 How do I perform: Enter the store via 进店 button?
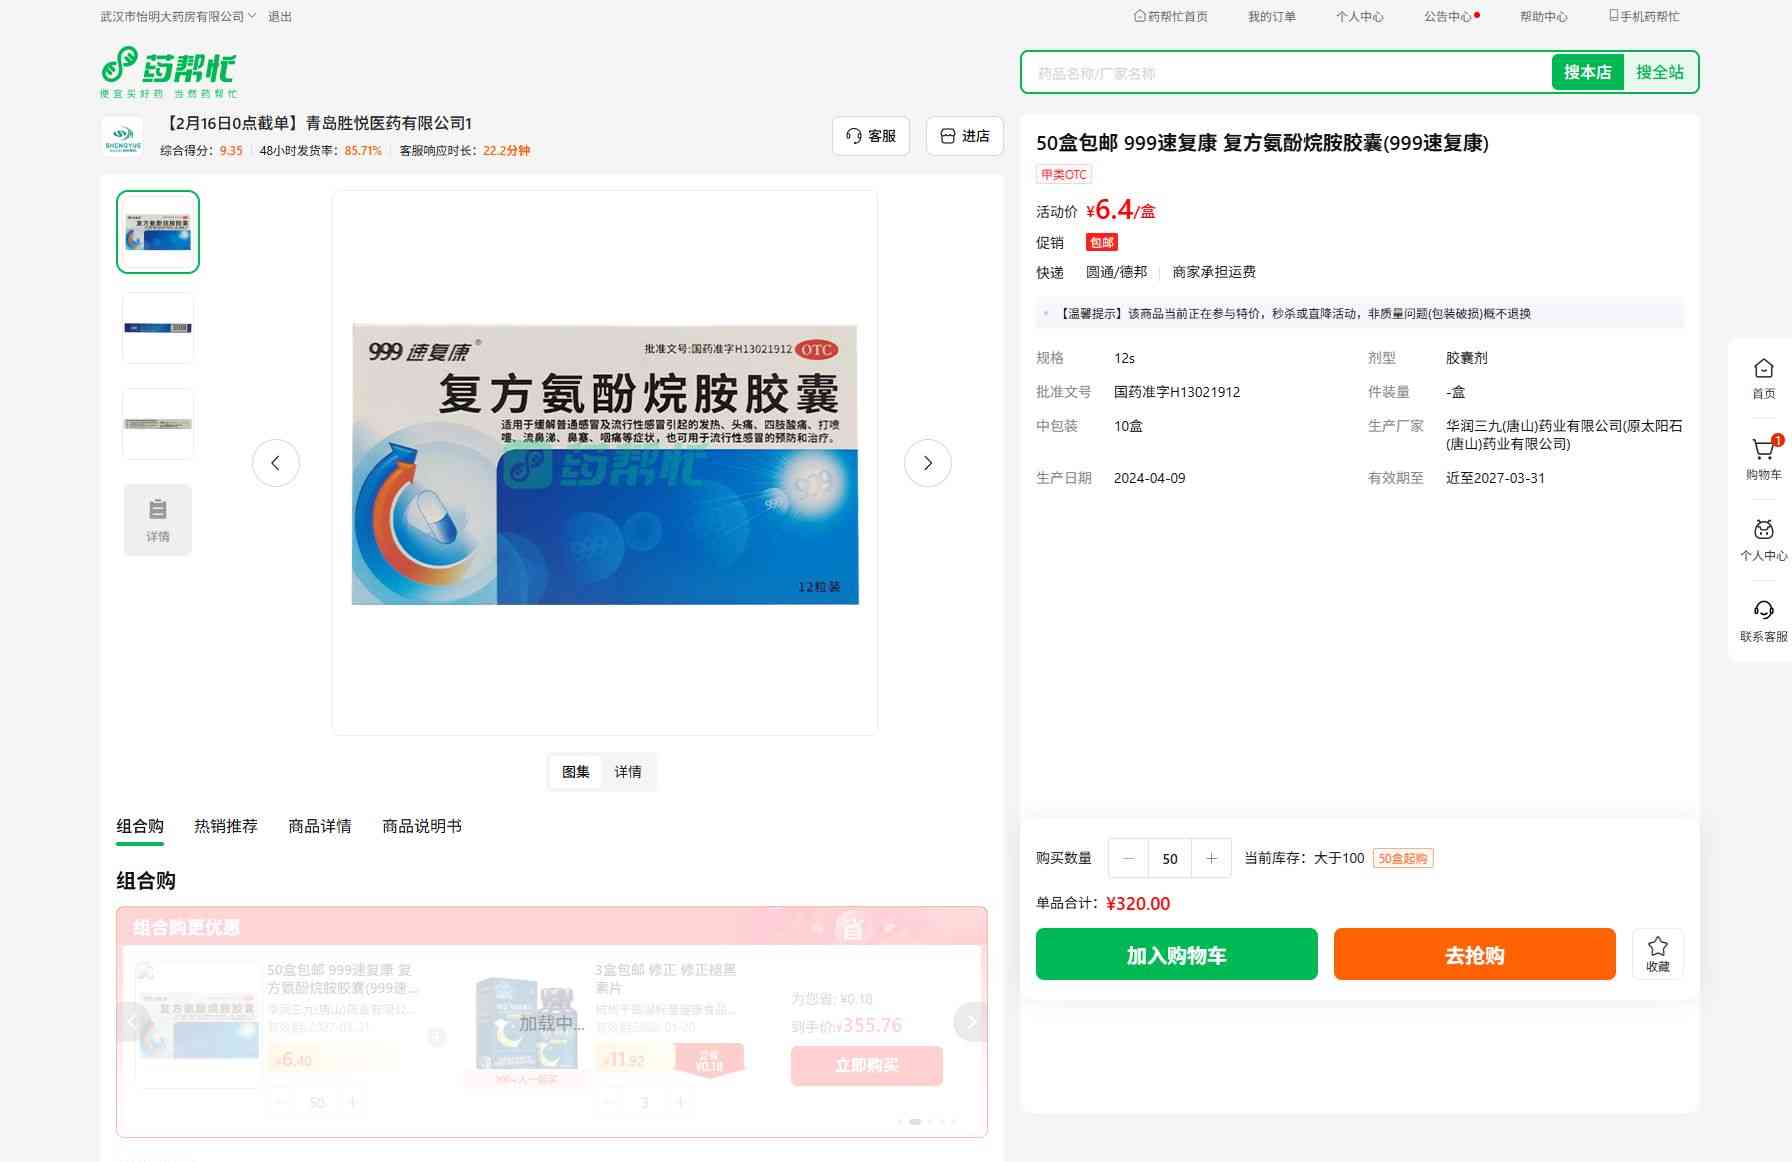click(964, 136)
